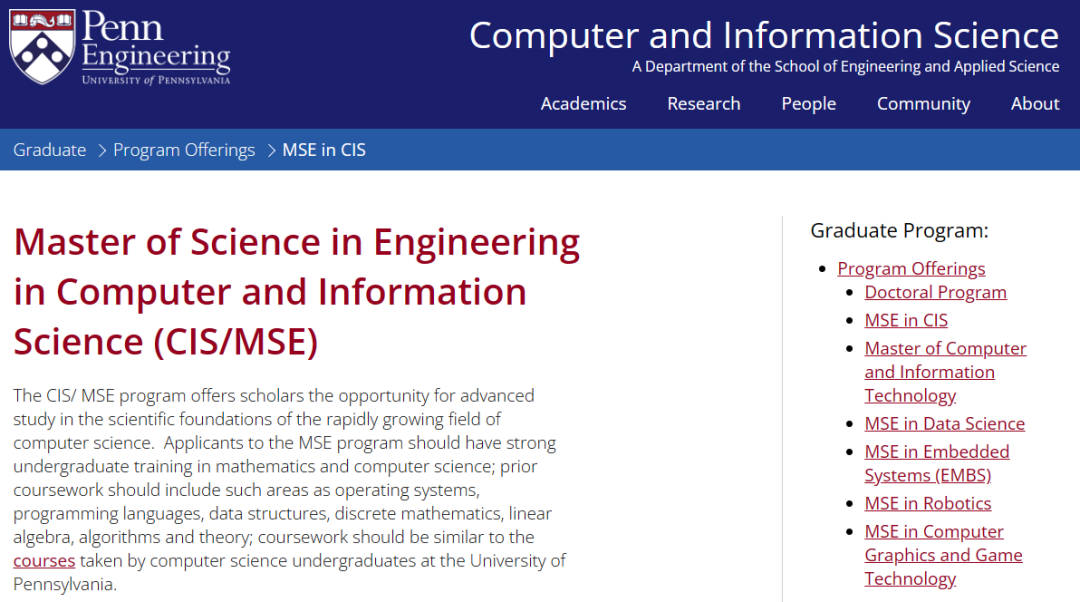
Task: Open MSE in Computer Graphics and Game Technology
Action: point(944,555)
